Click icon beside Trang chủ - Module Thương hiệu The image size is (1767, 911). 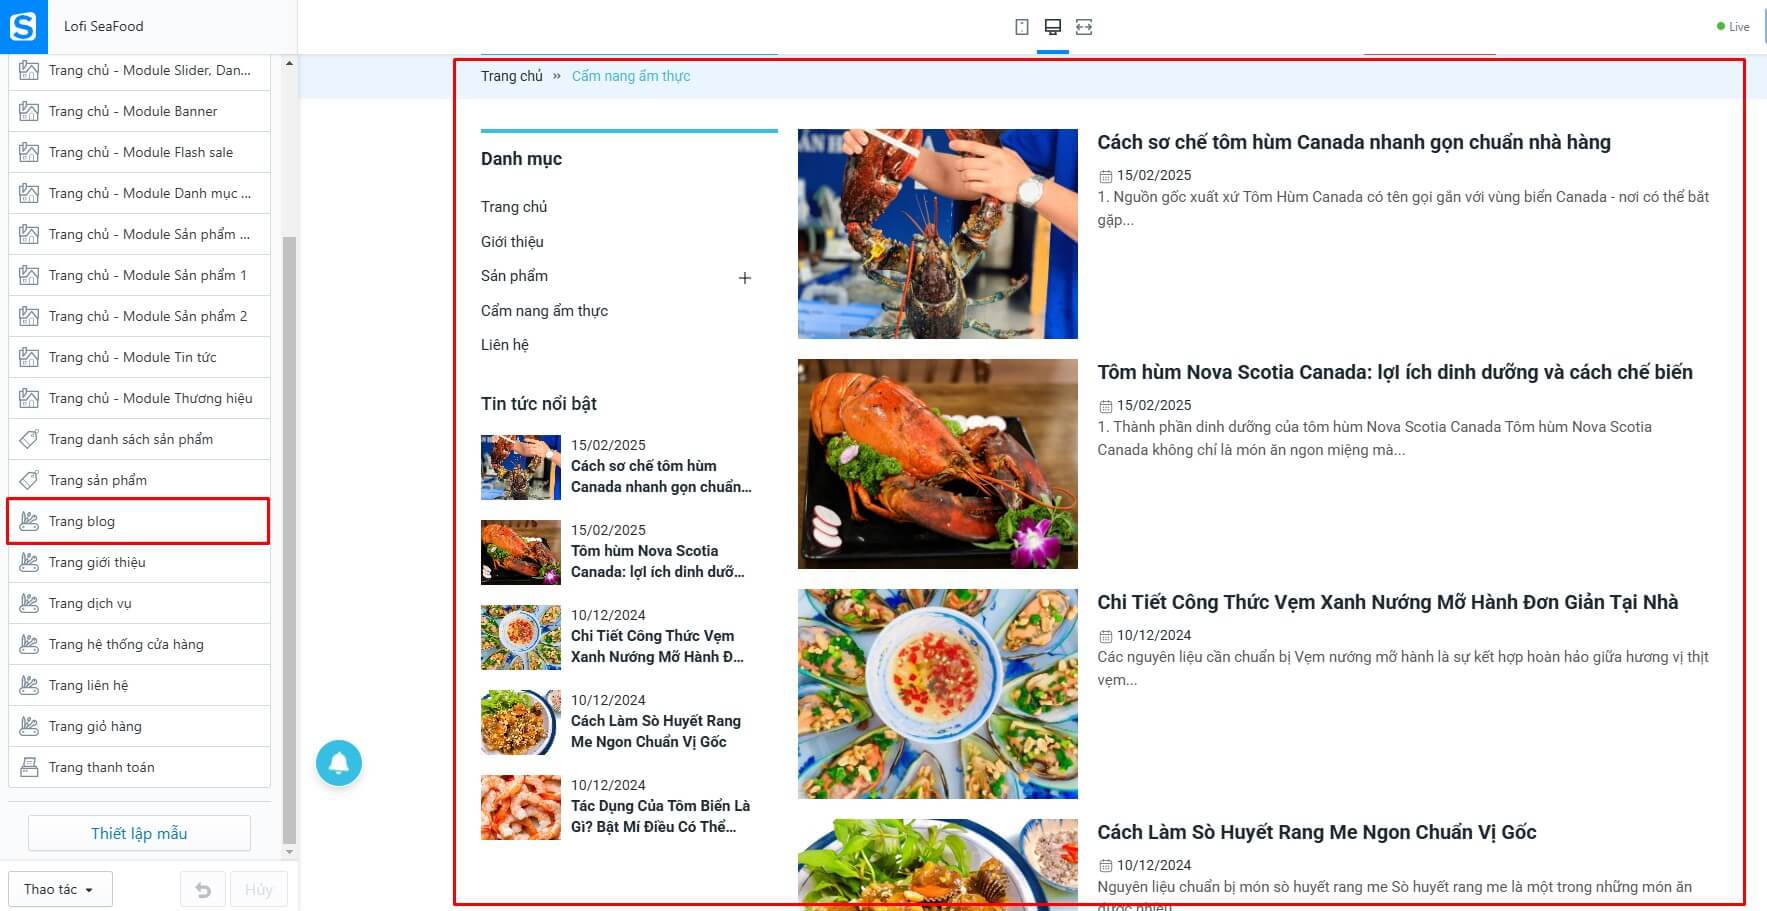coord(30,398)
